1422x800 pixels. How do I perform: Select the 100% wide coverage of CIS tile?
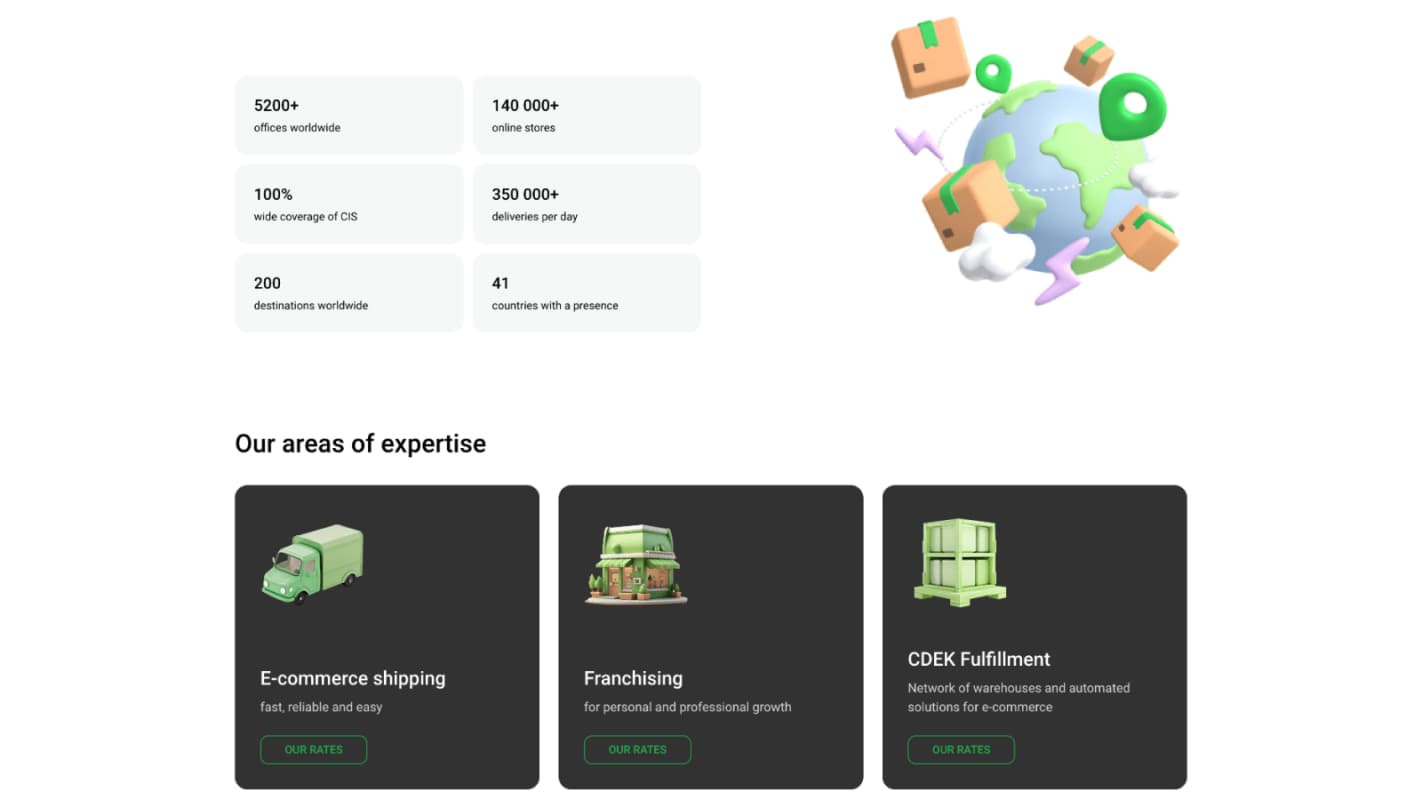[x=349, y=204]
